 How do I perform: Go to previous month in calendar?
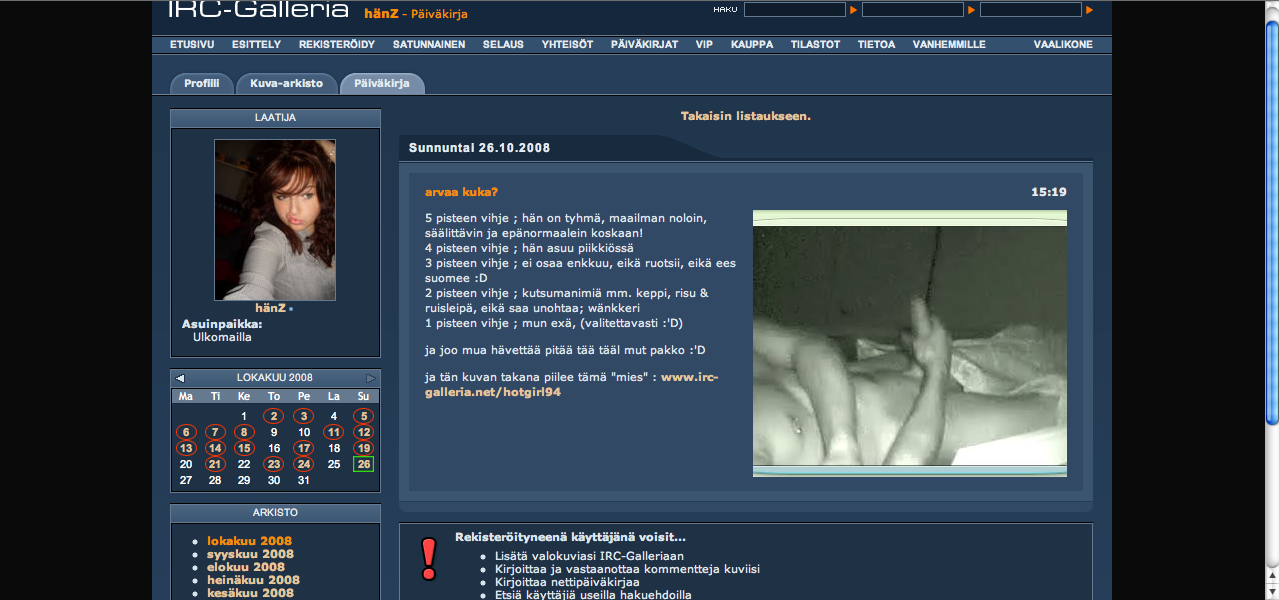pos(180,378)
